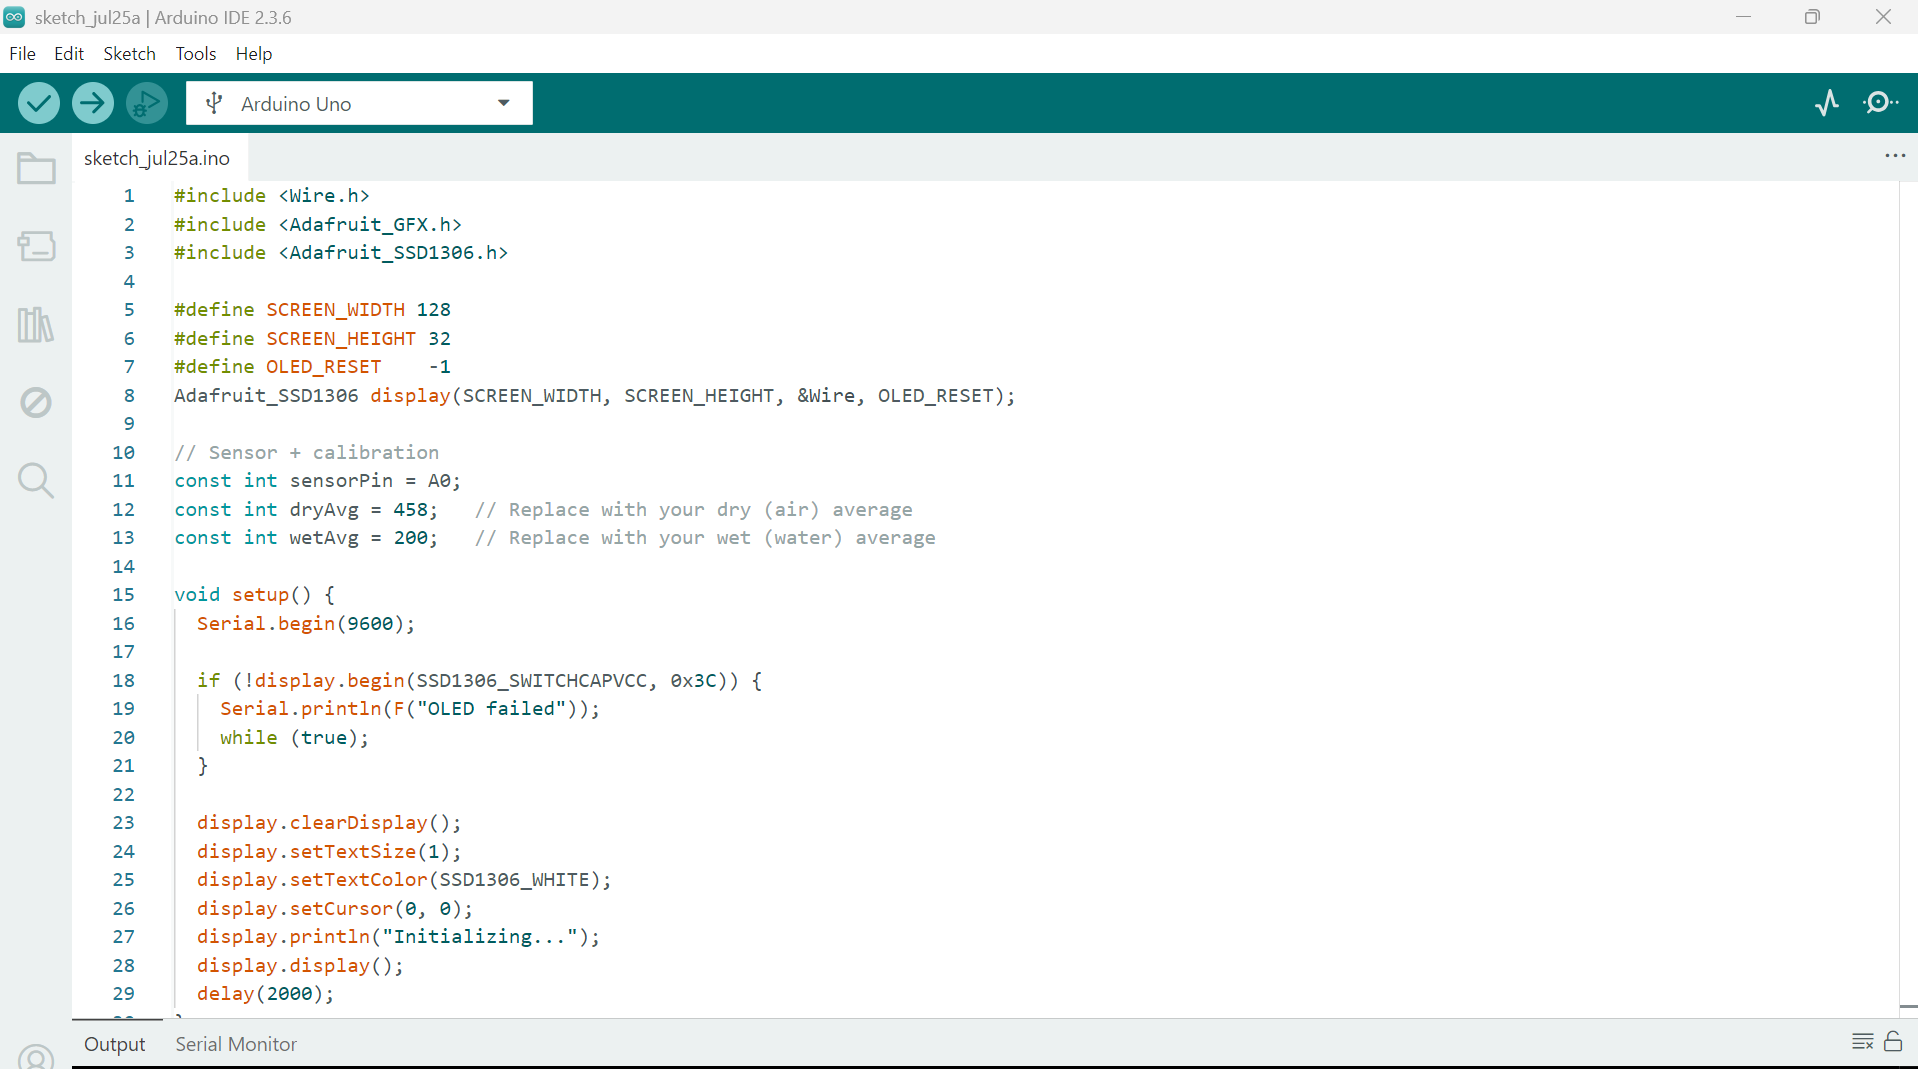This screenshot has width=1918, height=1069.
Task: Open the Library Manager books icon
Action: [x=36, y=325]
